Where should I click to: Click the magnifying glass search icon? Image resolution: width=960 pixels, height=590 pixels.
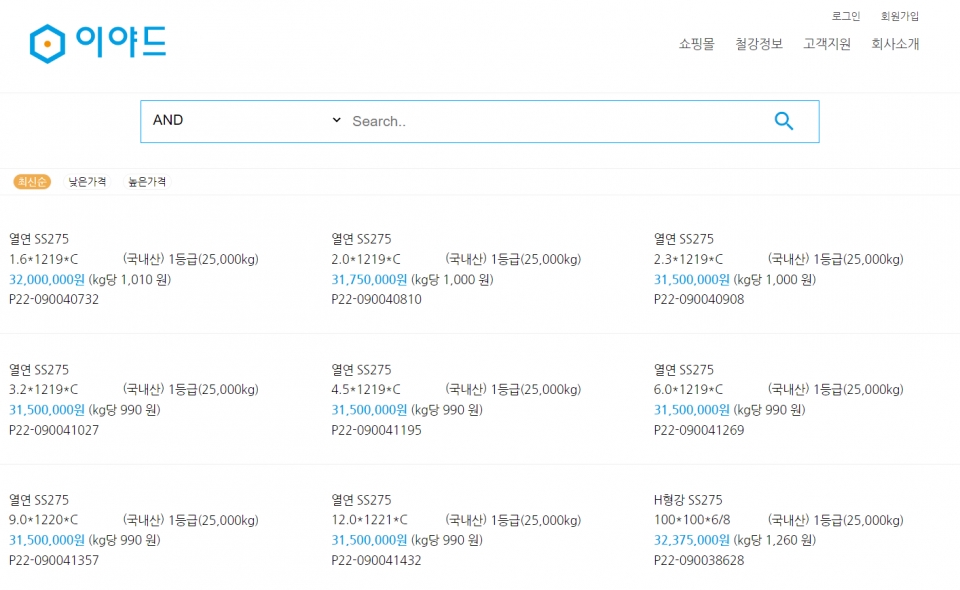coord(783,121)
